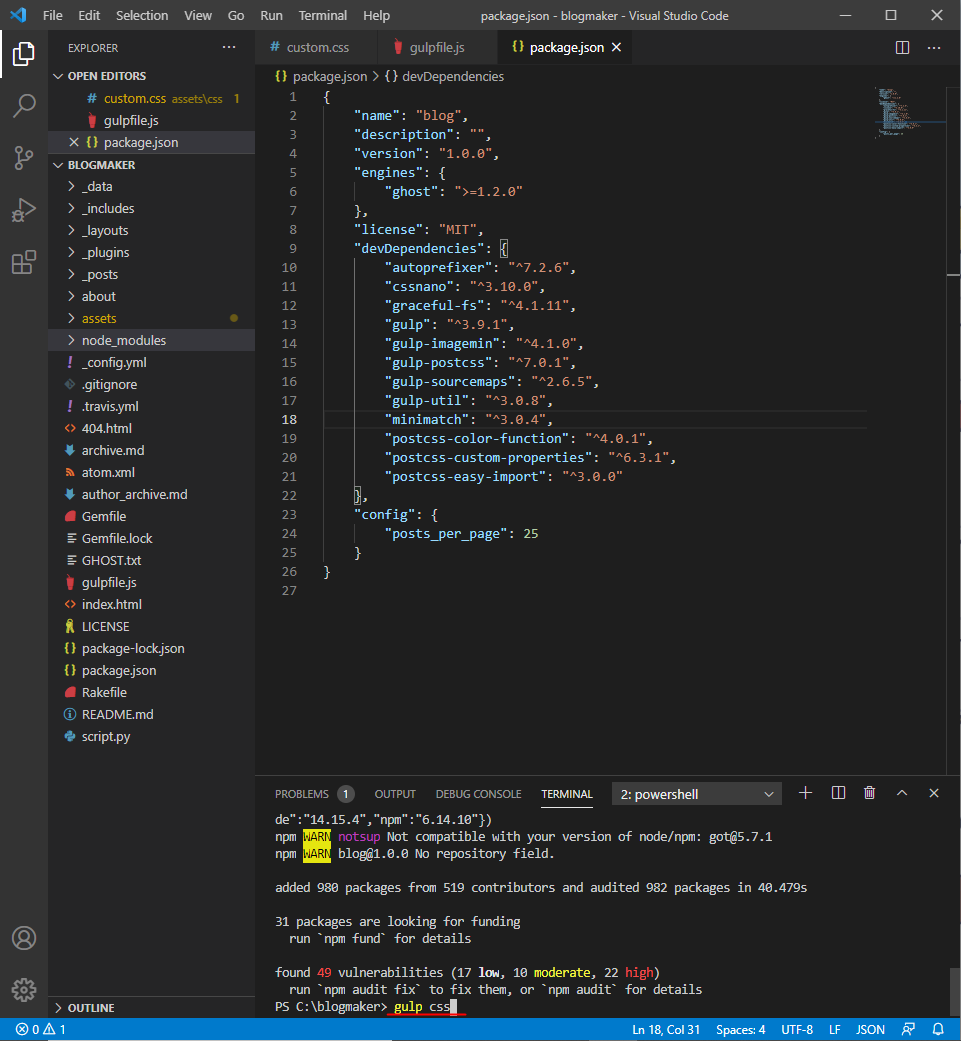Open the File menu
The height and width of the screenshot is (1041, 961).
click(52, 15)
